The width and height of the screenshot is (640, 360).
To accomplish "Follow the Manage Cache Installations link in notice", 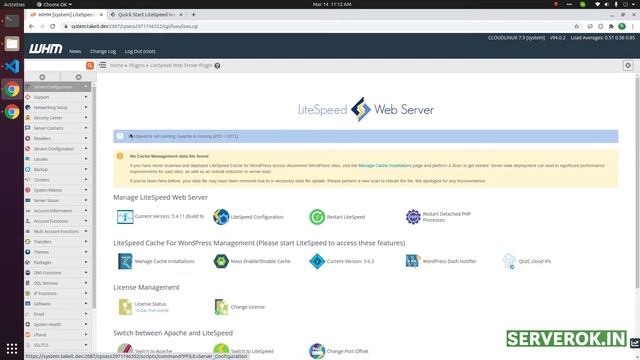I will (385, 166).
